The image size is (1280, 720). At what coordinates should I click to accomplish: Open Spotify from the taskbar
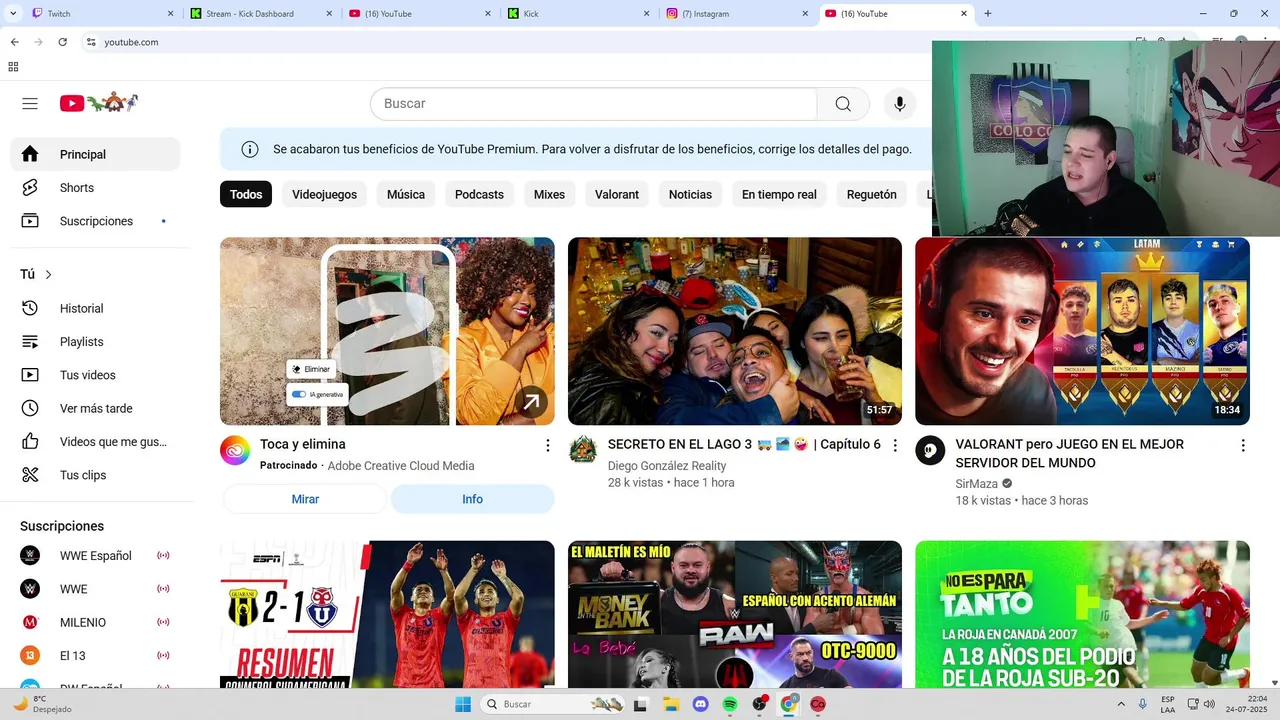[730, 704]
